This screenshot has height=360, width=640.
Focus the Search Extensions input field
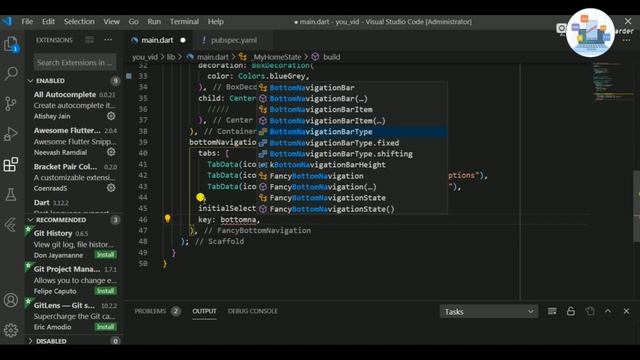pyautogui.click(x=75, y=62)
